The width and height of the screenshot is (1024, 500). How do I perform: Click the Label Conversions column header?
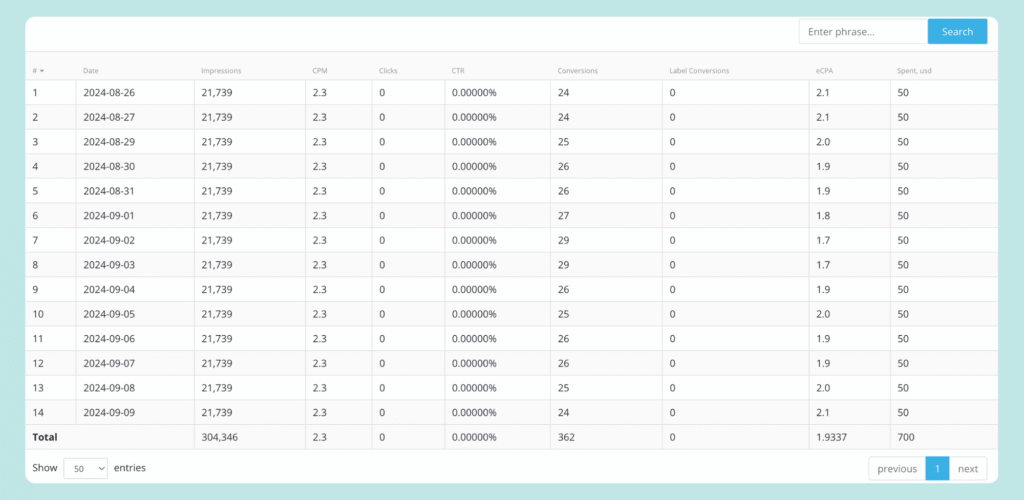pos(699,70)
